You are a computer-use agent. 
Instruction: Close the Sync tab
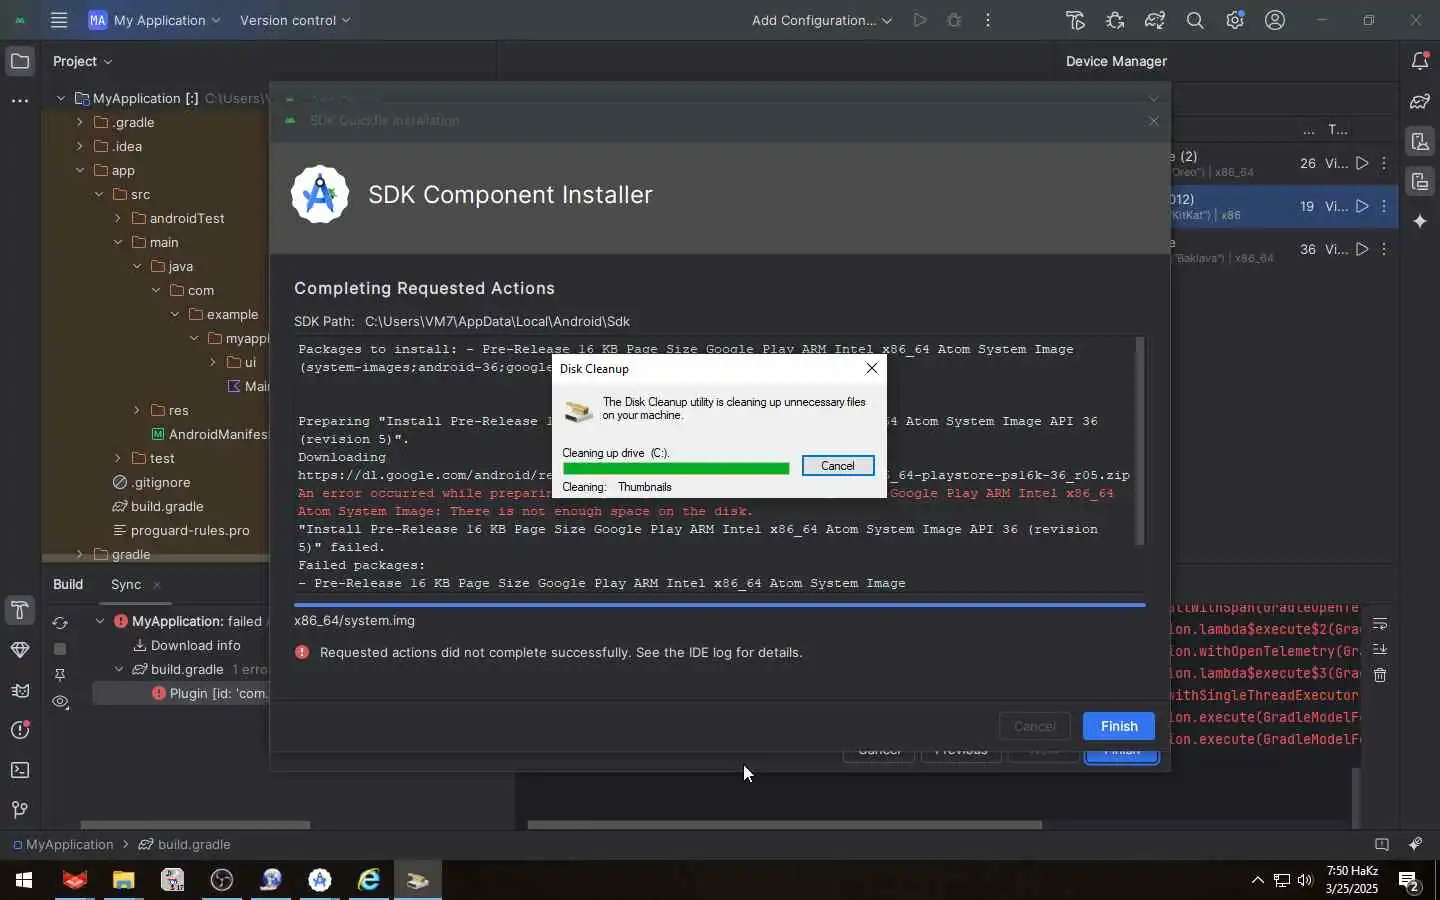tap(157, 585)
